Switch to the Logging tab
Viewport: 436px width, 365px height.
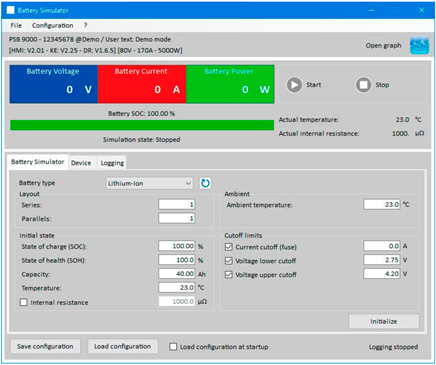[112, 163]
